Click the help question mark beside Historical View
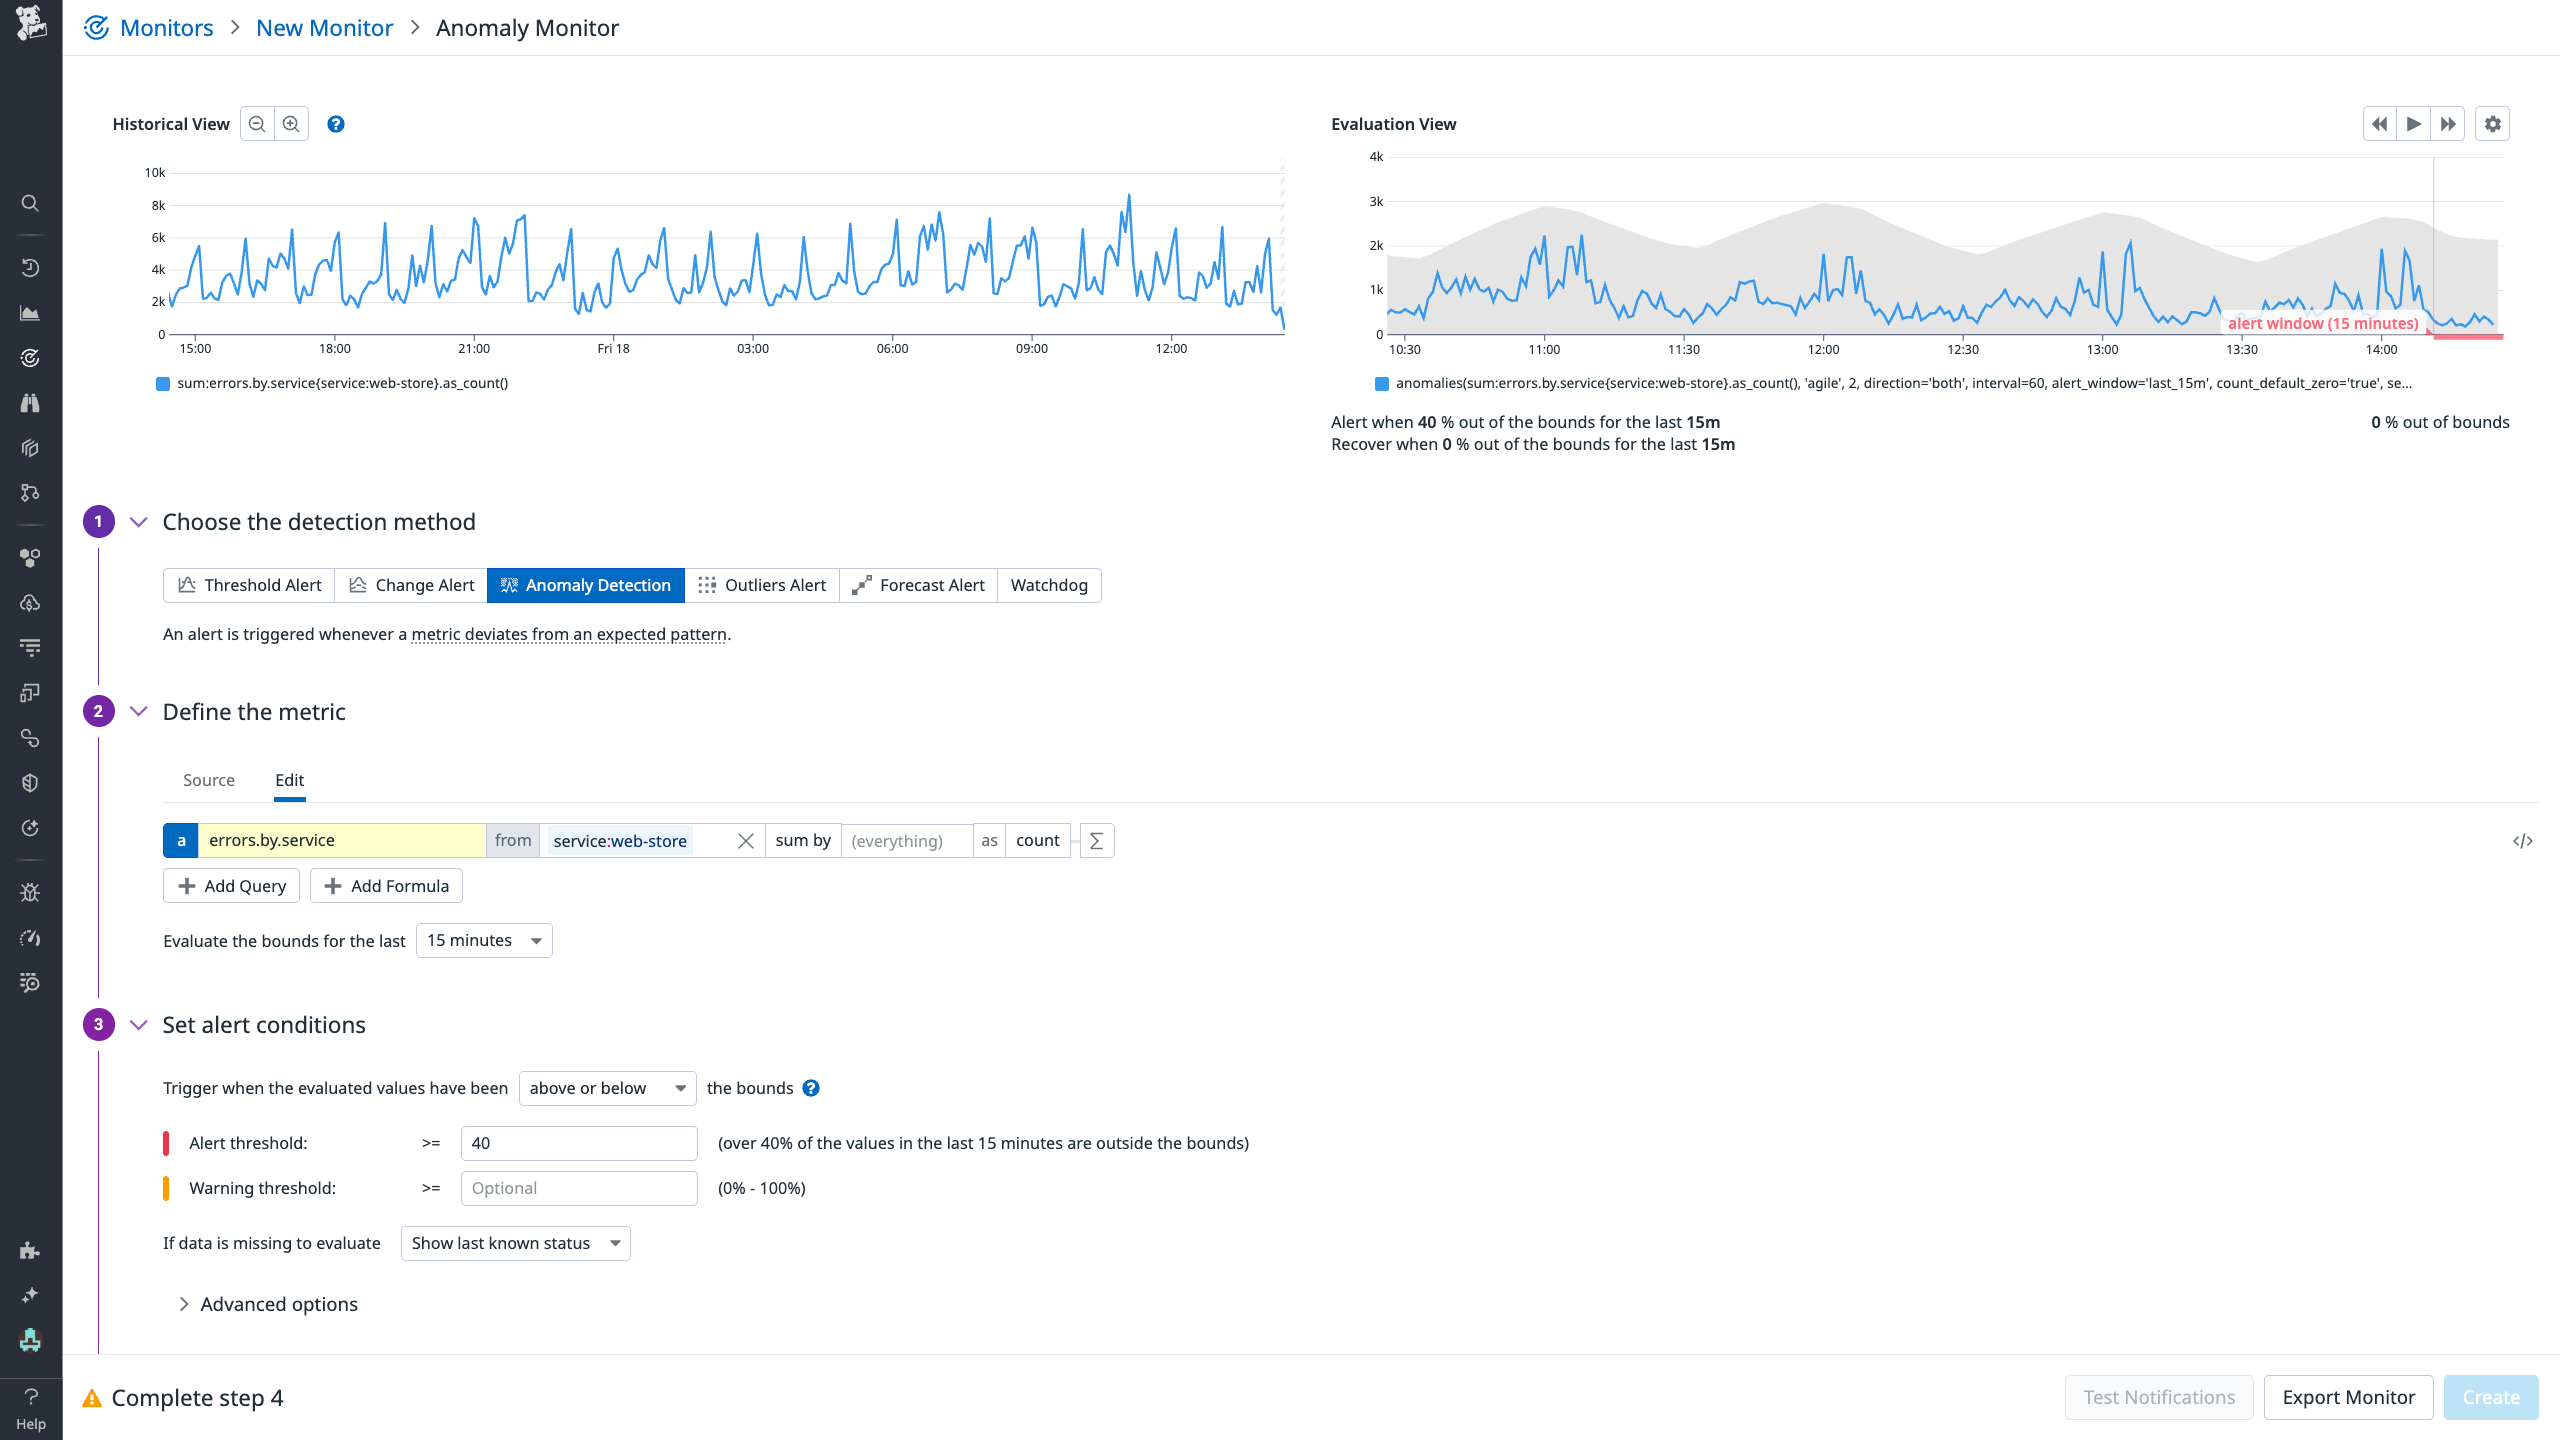2560x1440 pixels. pyautogui.click(x=335, y=123)
